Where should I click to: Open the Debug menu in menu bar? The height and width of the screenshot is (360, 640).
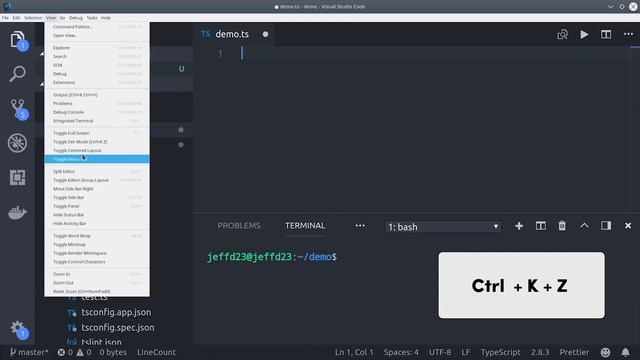76,18
